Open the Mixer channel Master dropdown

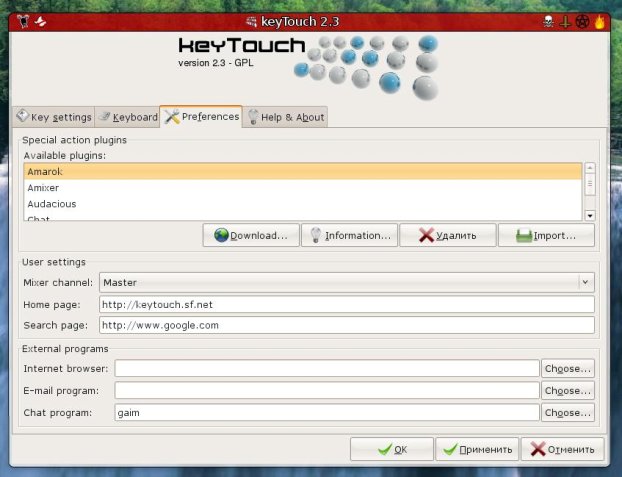tap(347, 283)
